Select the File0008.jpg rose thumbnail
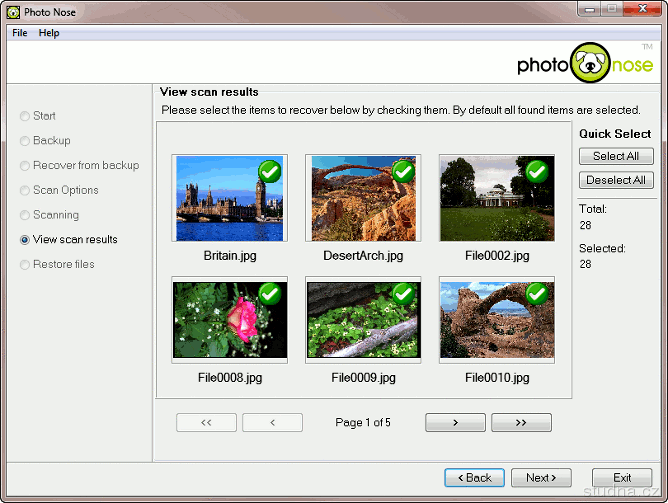 point(230,320)
